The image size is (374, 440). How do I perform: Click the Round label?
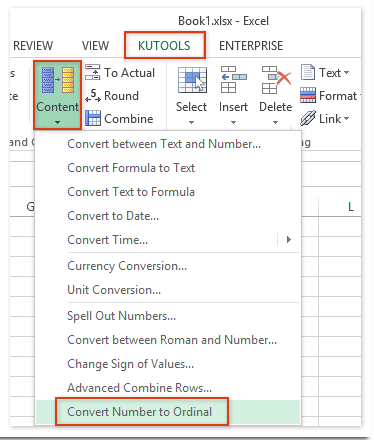click(x=121, y=96)
